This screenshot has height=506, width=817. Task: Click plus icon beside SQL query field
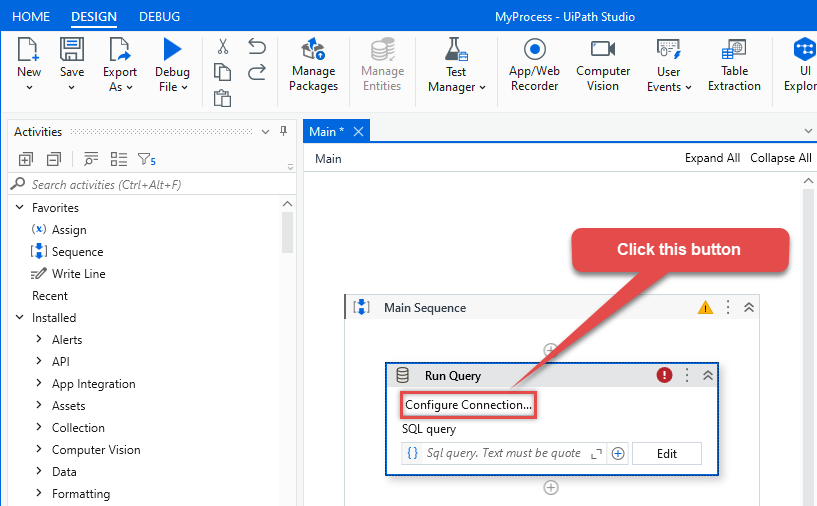point(618,453)
